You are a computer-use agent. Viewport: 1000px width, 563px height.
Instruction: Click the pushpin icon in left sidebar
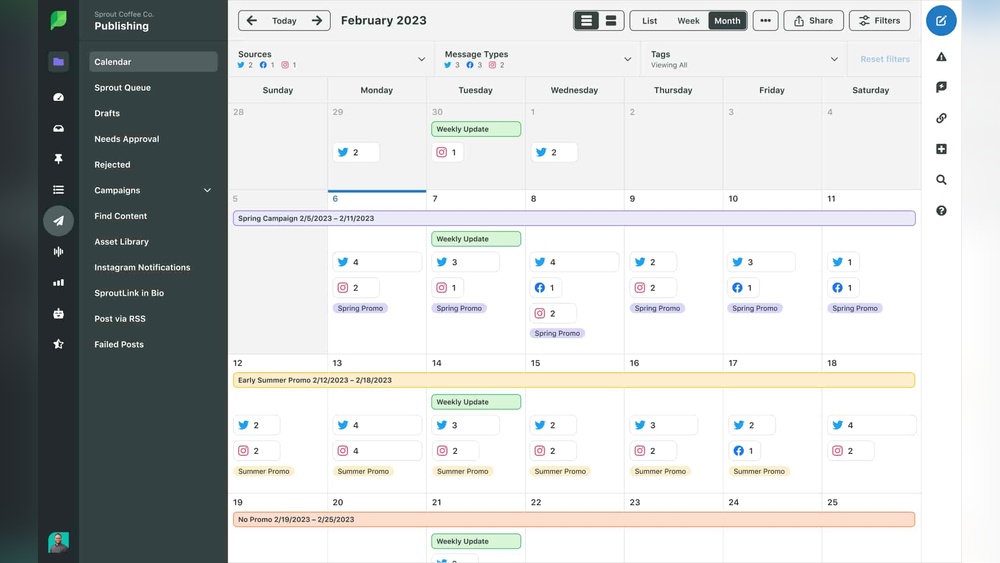[x=58, y=159]
